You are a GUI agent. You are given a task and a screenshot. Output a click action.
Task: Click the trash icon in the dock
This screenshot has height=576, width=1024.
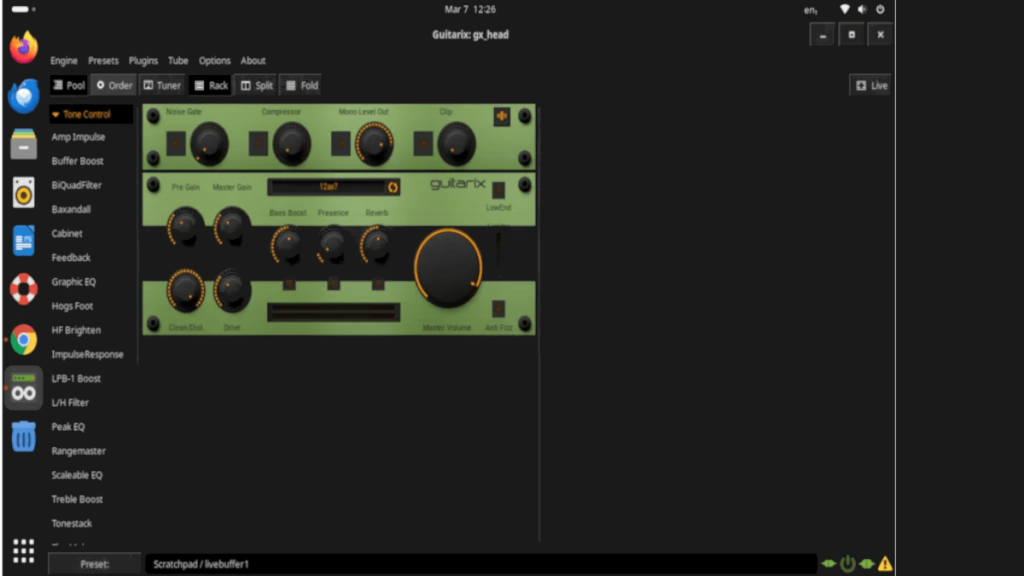pyautogui.click(x=23, y=435)
